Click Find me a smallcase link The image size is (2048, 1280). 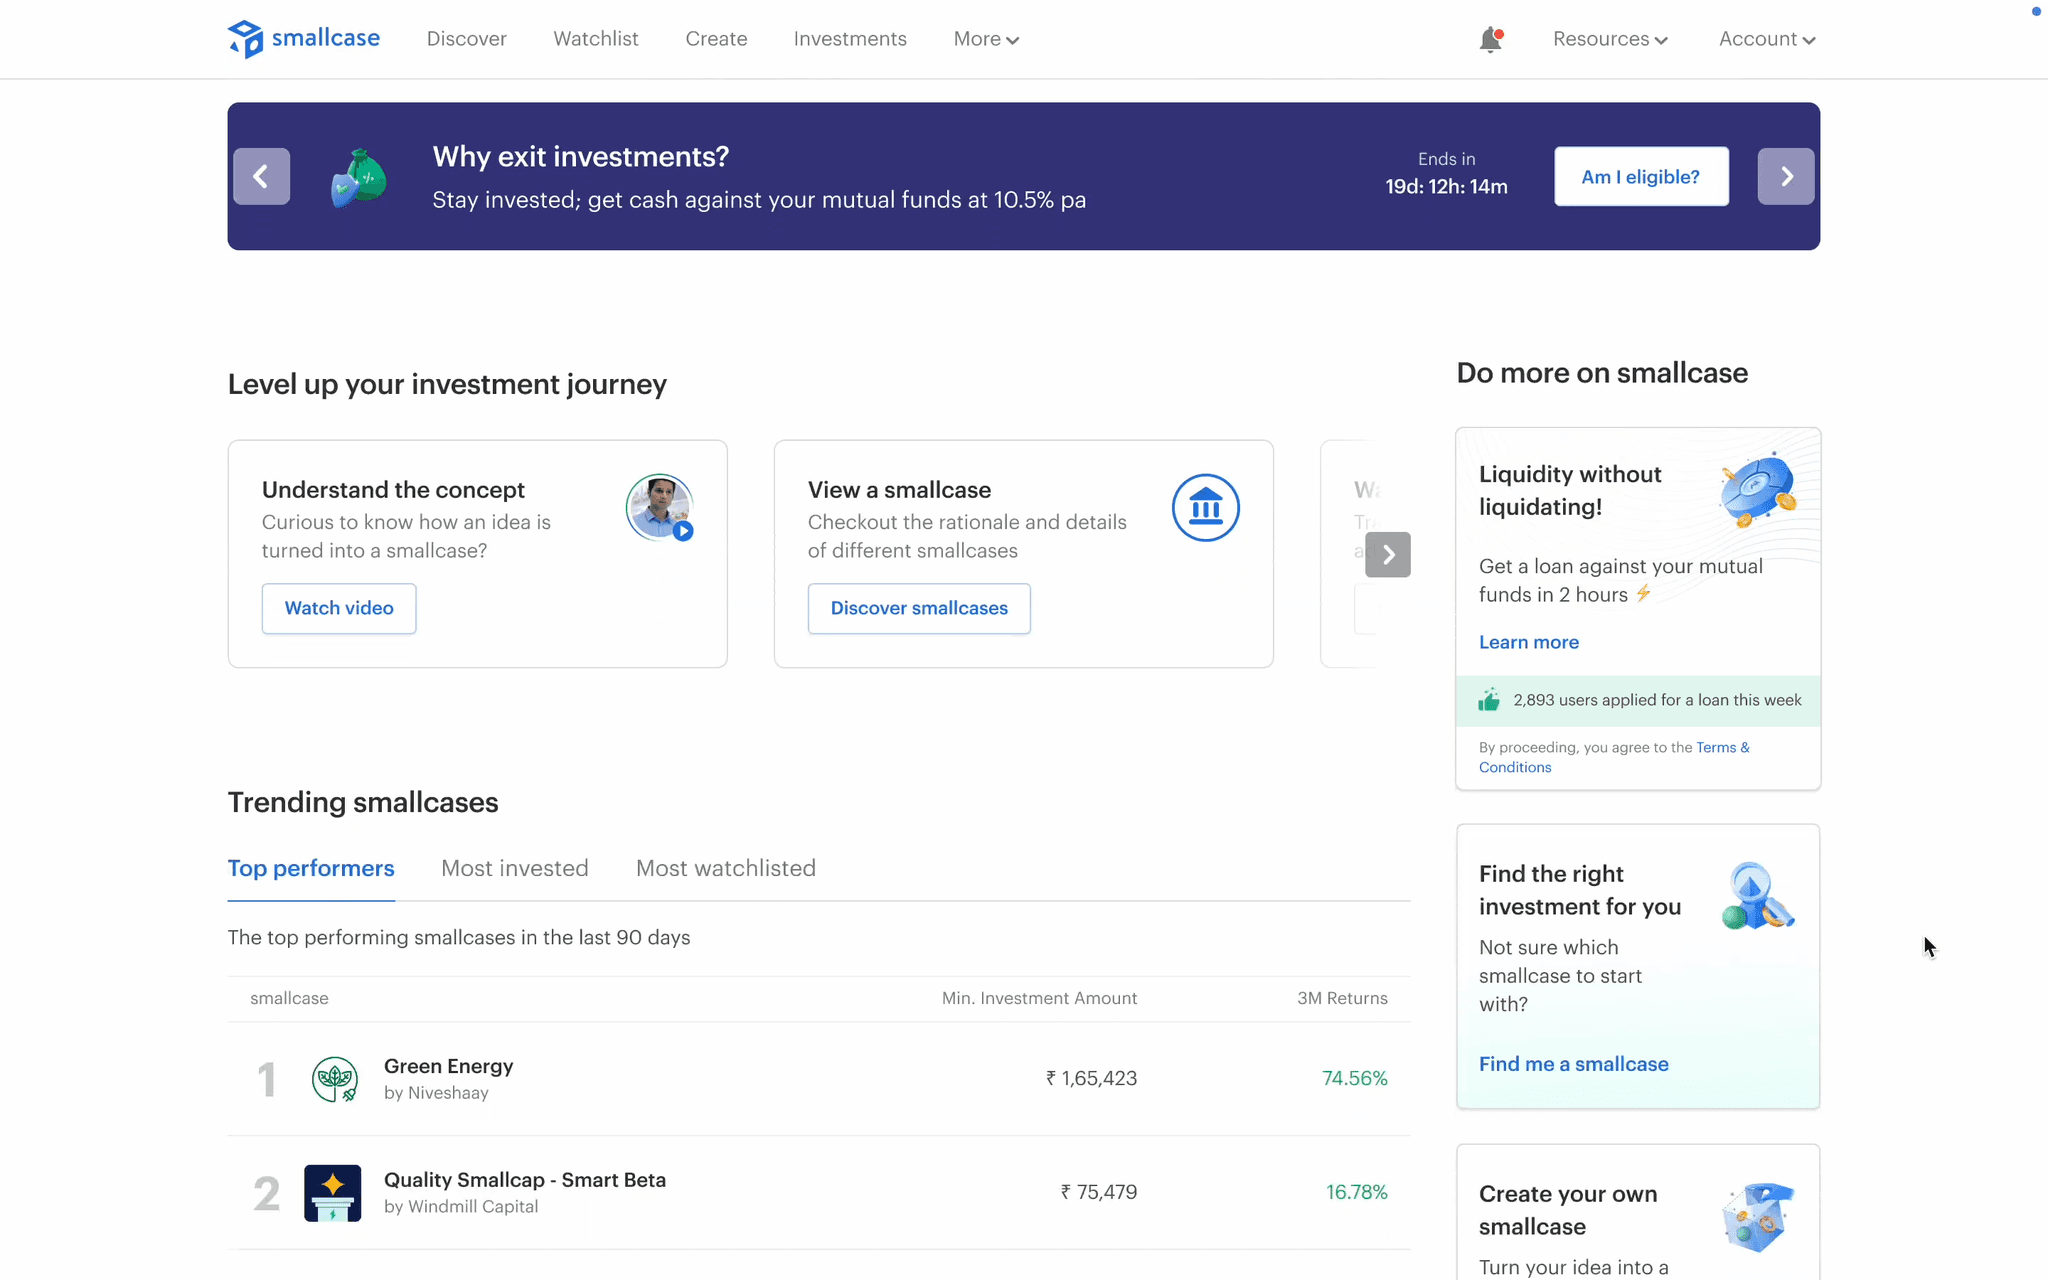(1574, 1064)
